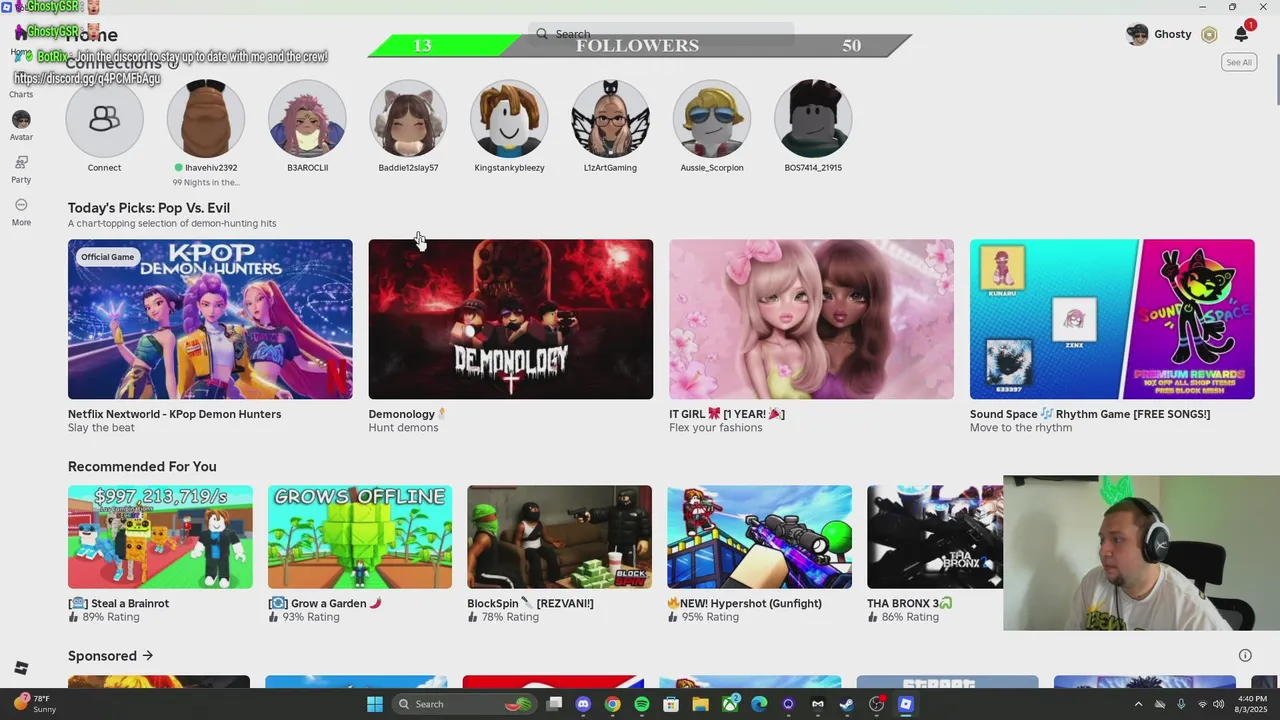Click See All for connections

(1239, 62)
